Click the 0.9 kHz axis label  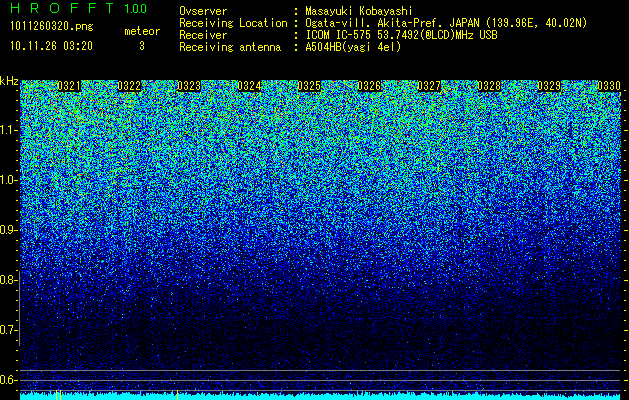pyautogui.click(x=8, y=230)
